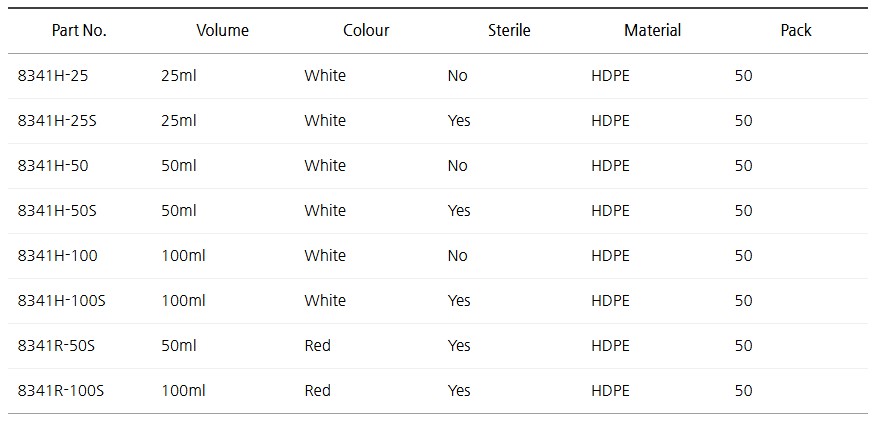The image size is (873, 423).
Task: Select part number 8341H-100S
Action: pyautogui.click(x=61, y=301)
